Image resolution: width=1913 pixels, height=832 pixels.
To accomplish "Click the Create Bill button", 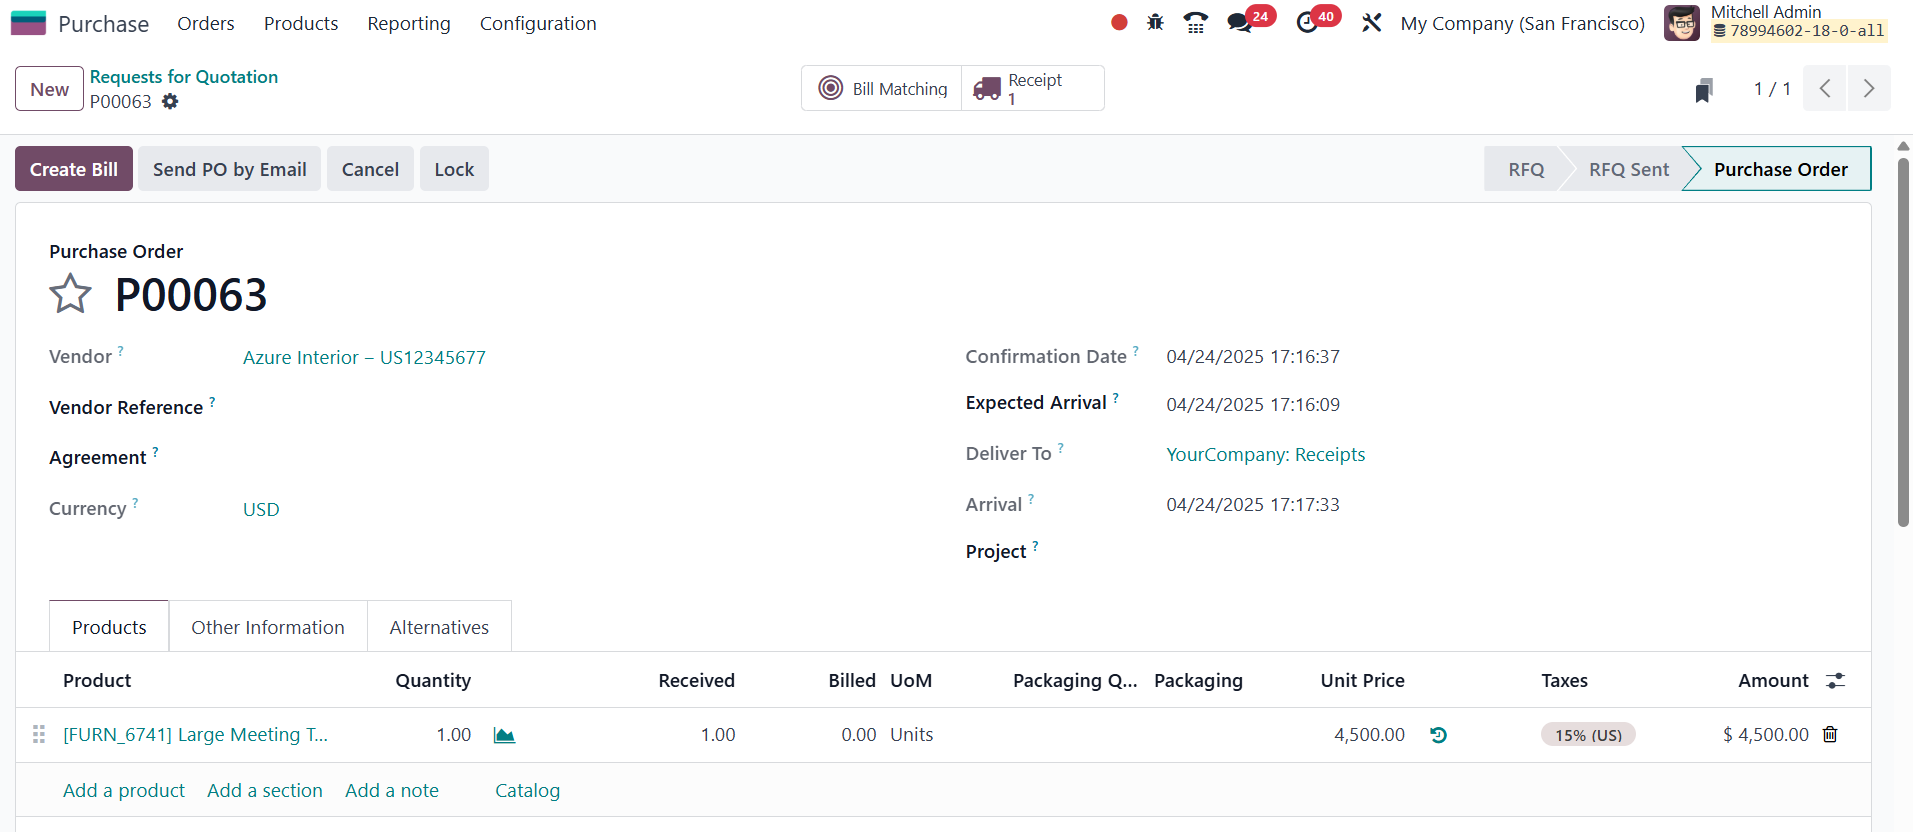I will [74, 169].
